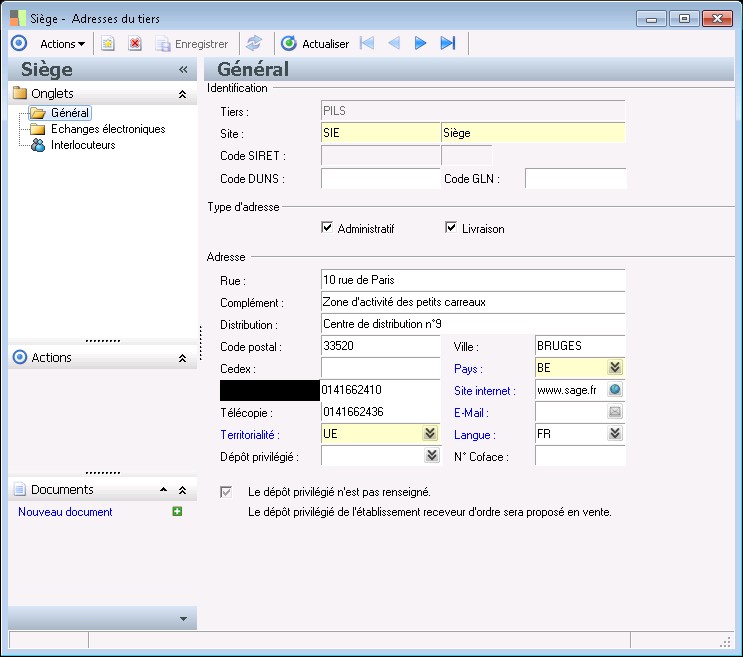
Task: Click the Actualiser refresh icon
Action: (x=289, y=44)
